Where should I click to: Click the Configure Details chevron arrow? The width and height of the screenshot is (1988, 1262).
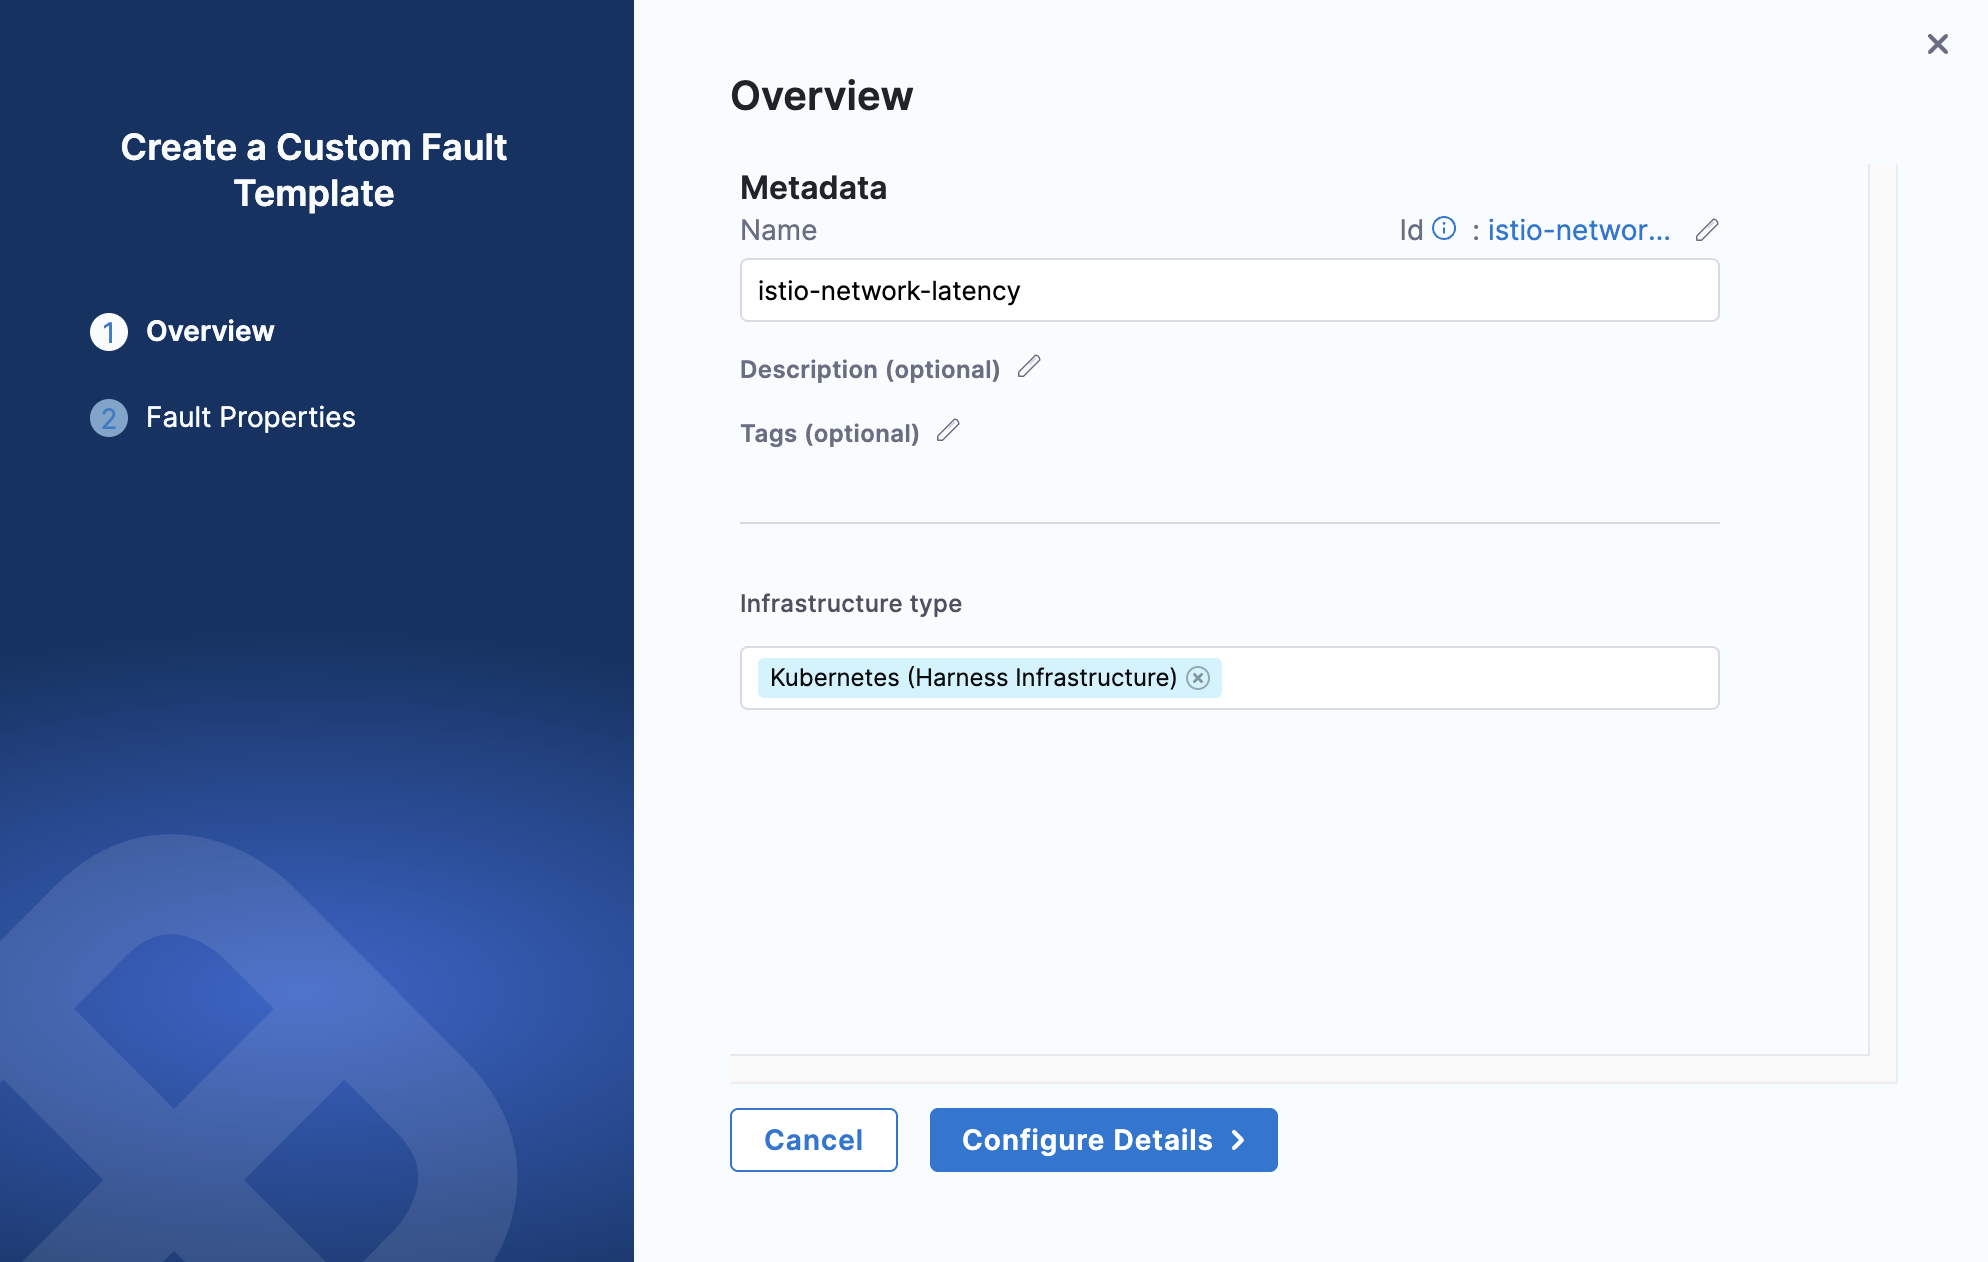(x=1238, y=1140)
